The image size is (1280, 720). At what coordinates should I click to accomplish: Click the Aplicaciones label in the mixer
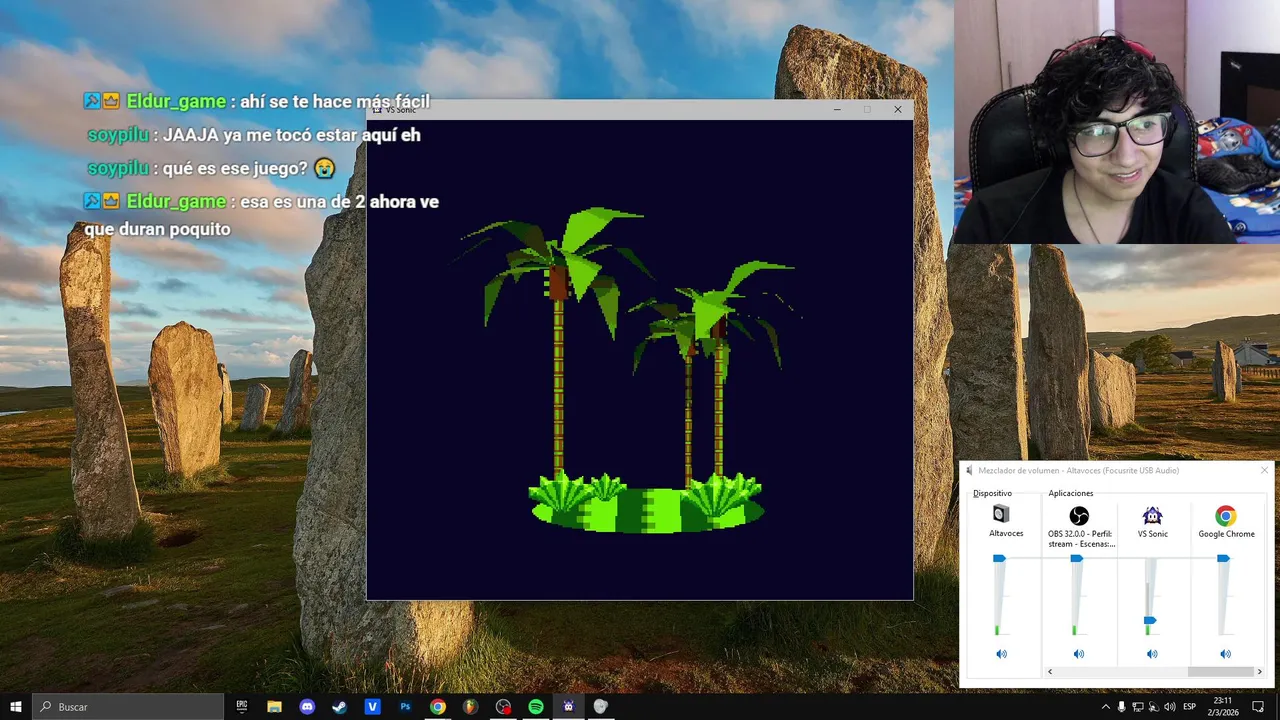tap(1071, 493)
